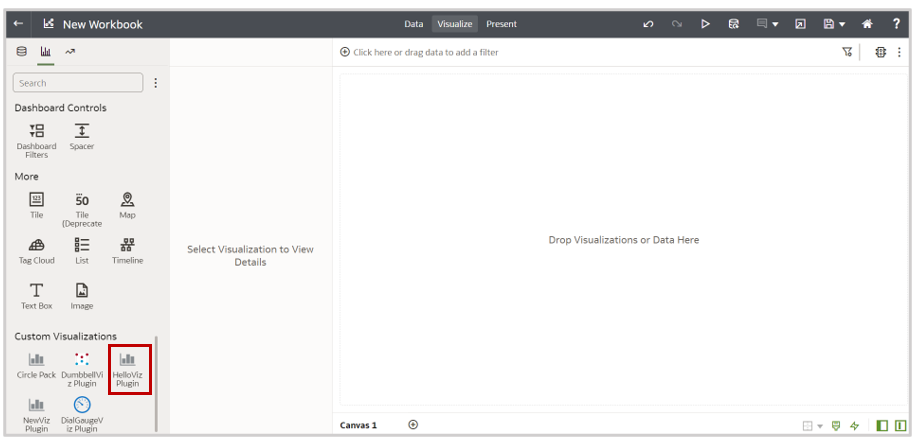Click the filter bar funnel icon
The height and width of the screenshot is (441, 918).
[847, 52]
